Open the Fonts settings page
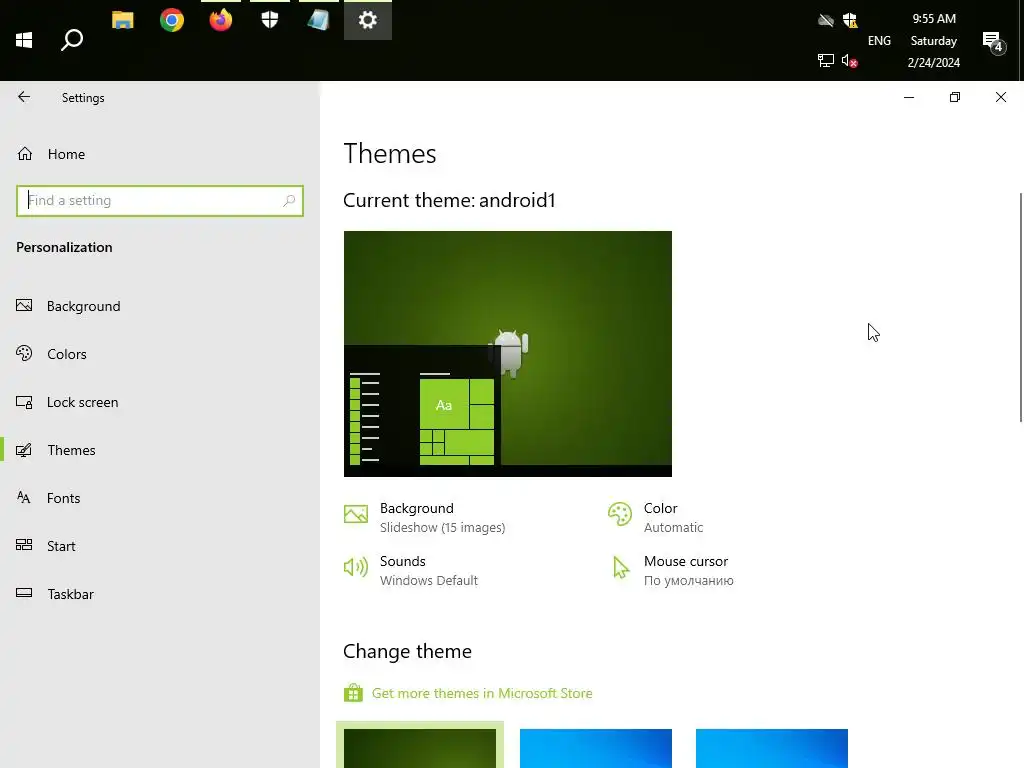Image resolution: width=1024 pixels, height=768 pixels. pos(160,498)
